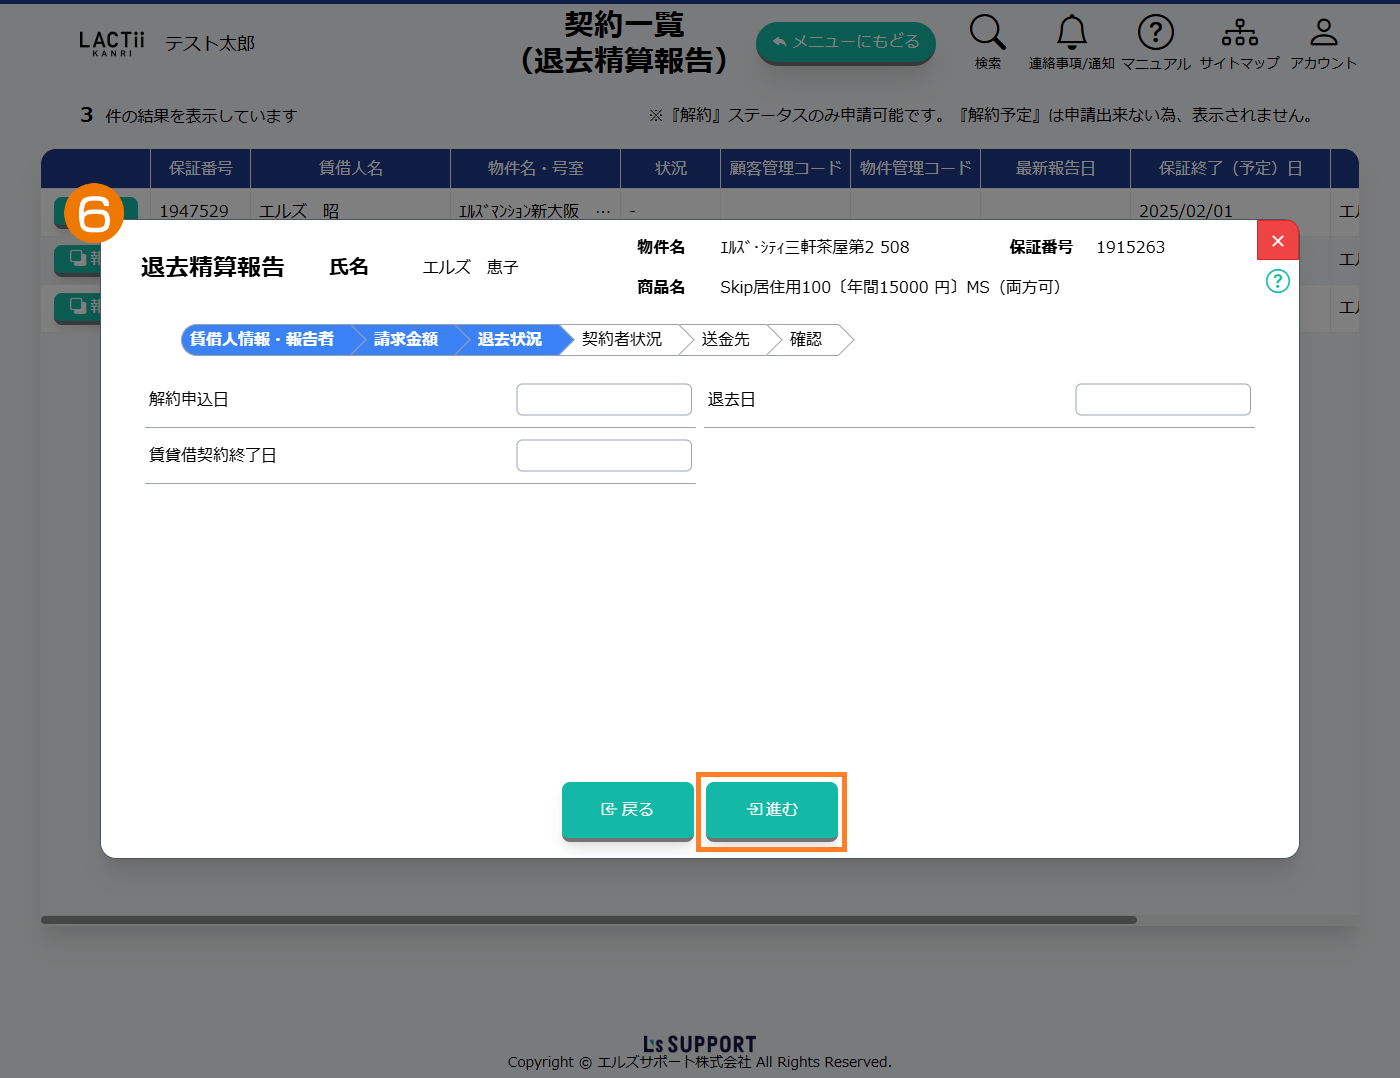Click the horizontal scrollbar below the table
Screen dimensions: 1400x1078
tap(588, 920)
